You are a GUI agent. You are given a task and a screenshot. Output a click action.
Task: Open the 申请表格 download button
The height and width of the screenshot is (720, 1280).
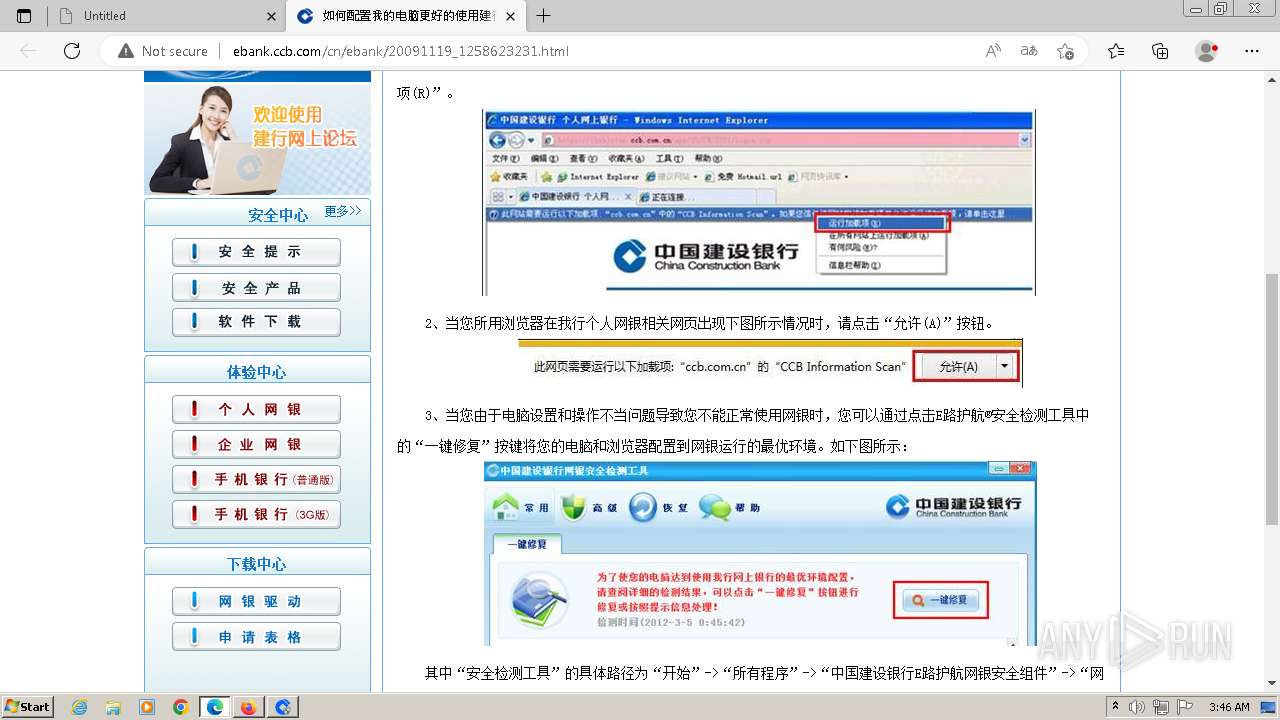click(x=256, y=638)
